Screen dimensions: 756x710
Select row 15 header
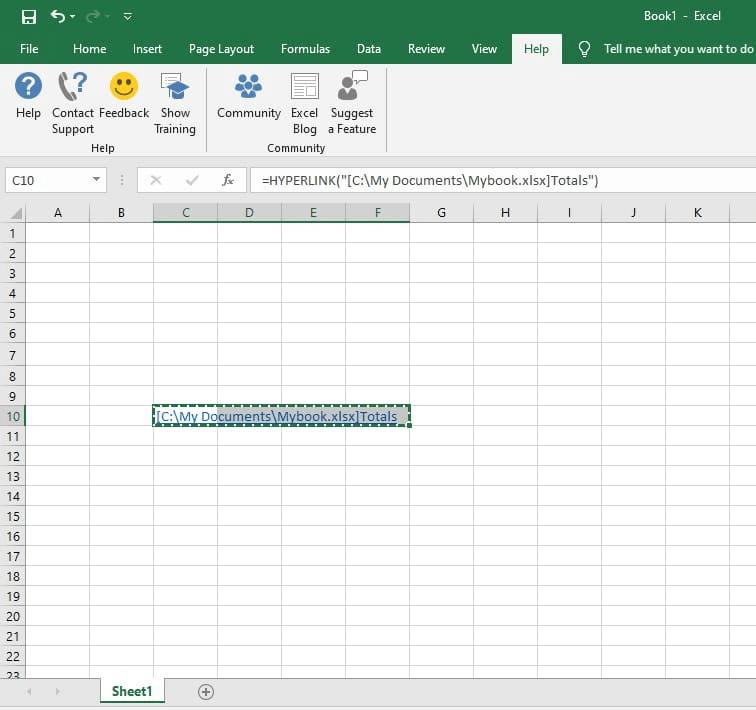[x=13, y=516]
